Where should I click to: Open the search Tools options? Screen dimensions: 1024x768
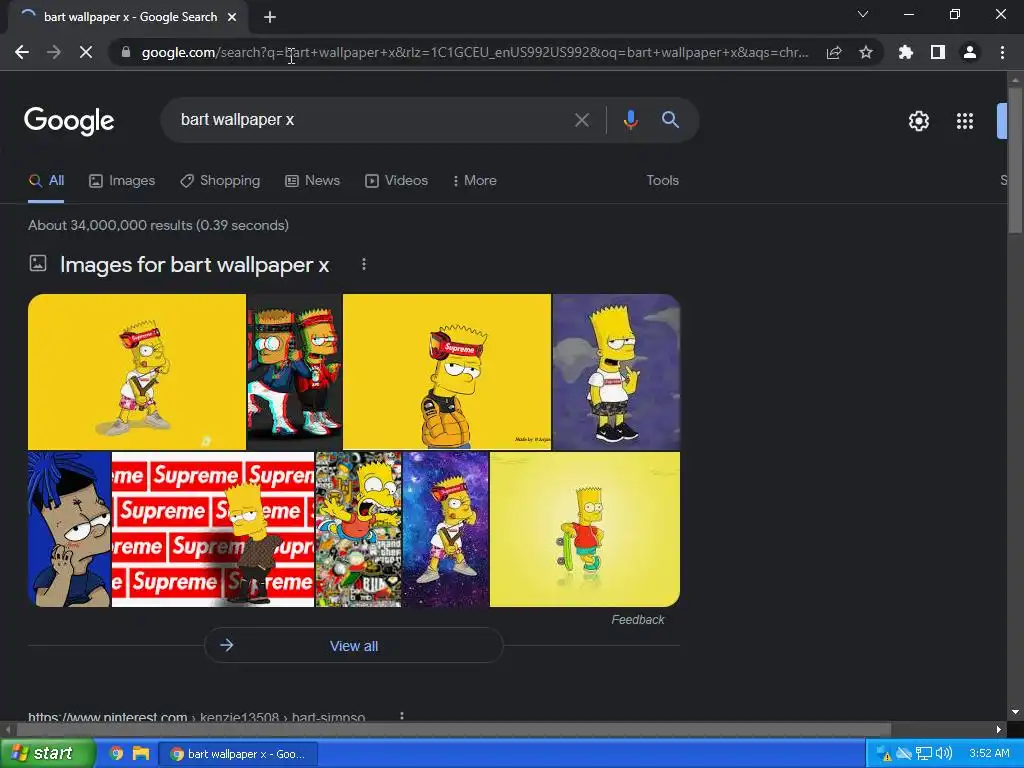click(662, 181)
